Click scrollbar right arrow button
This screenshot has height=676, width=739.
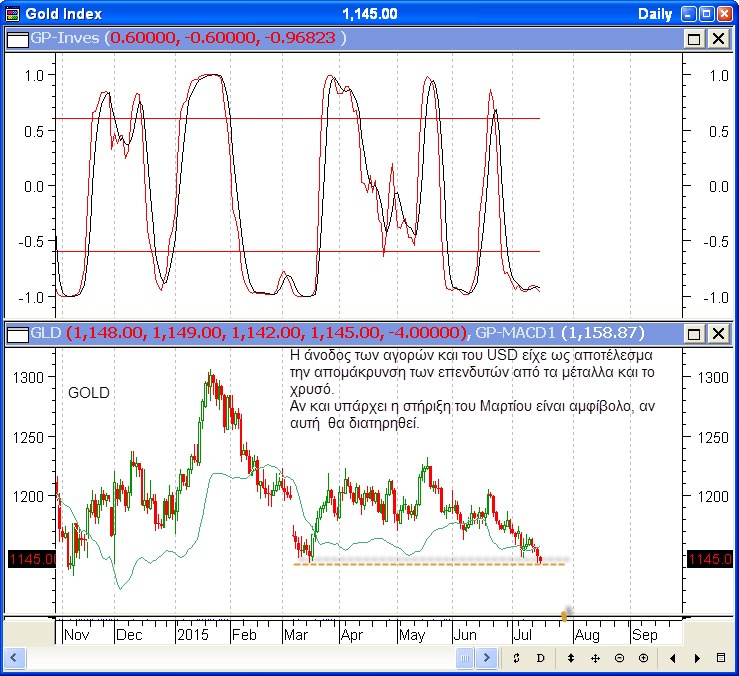(487, 658)
